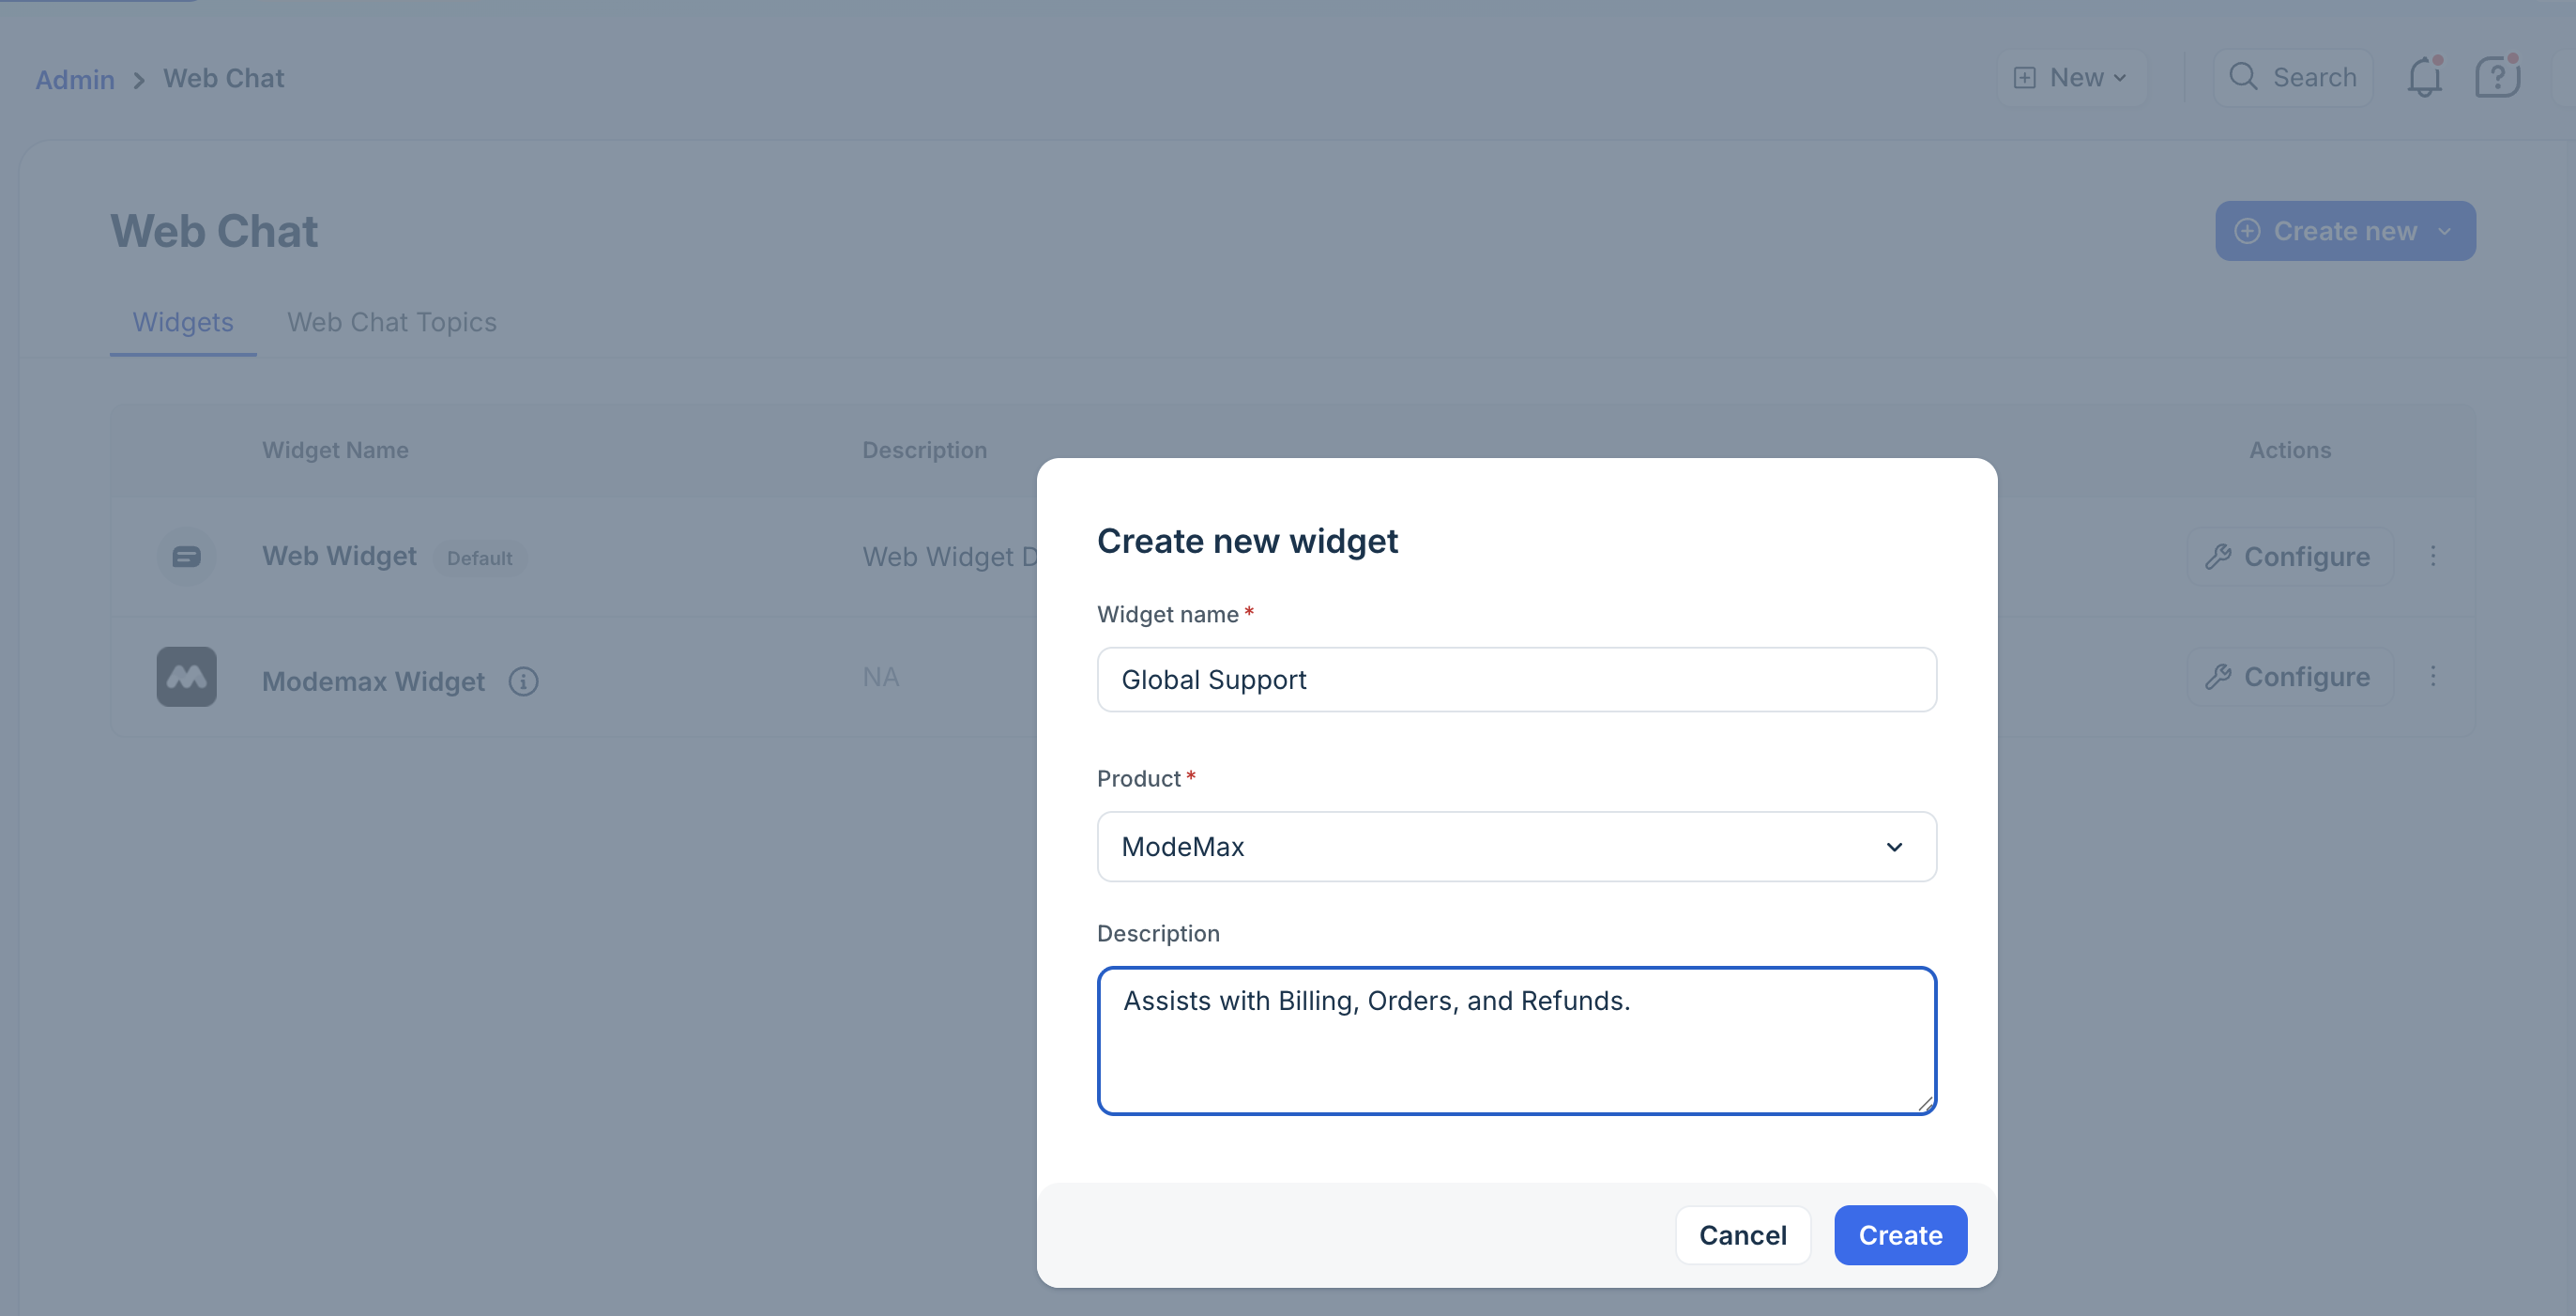This screenshot has width=2576, height=1316.
Task: Click the Widget name input field
Action: 1516,680
